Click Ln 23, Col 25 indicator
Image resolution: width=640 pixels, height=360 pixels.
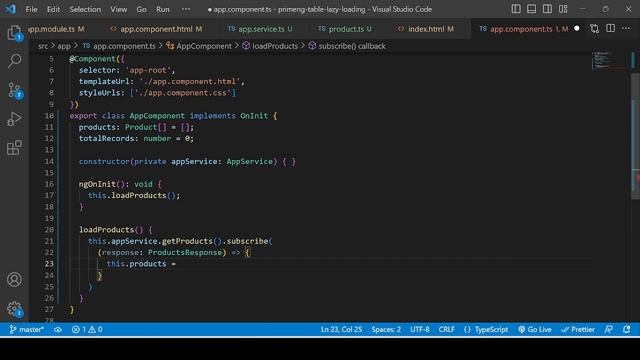pyautogui.click(x=341, y=329)
